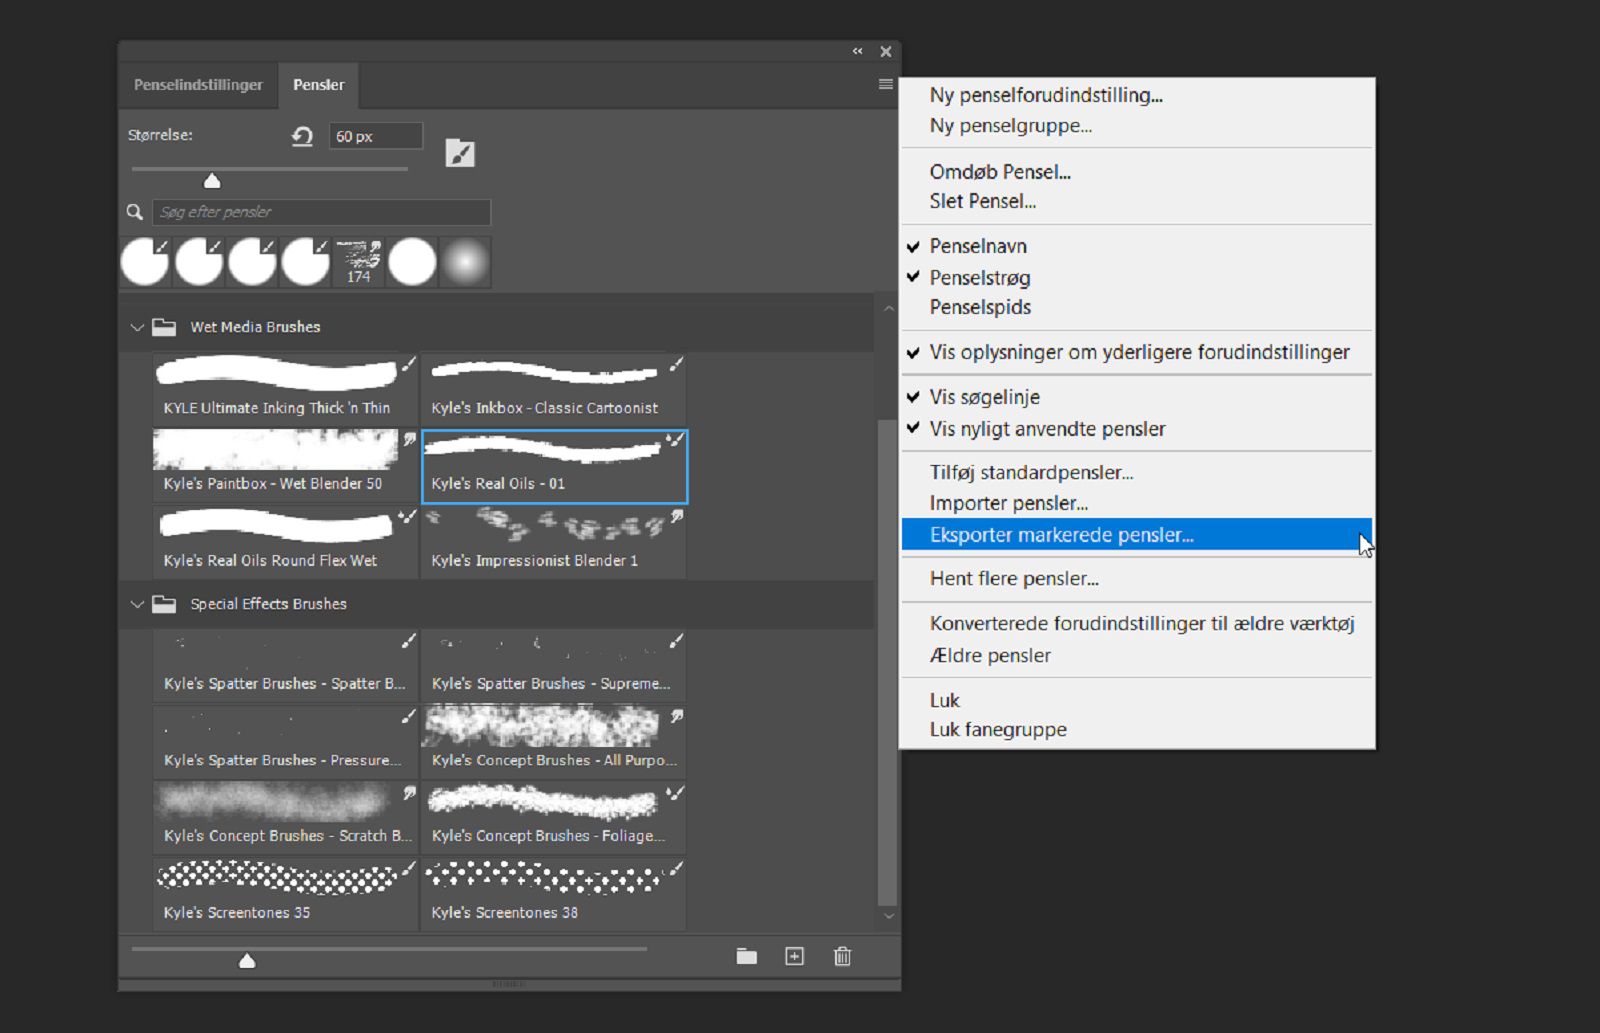Adjust the thumbnail size slider at panel bottom
Viewport: 1600px width, 1033px height.
pyautogui.click(x=247, y=960)
